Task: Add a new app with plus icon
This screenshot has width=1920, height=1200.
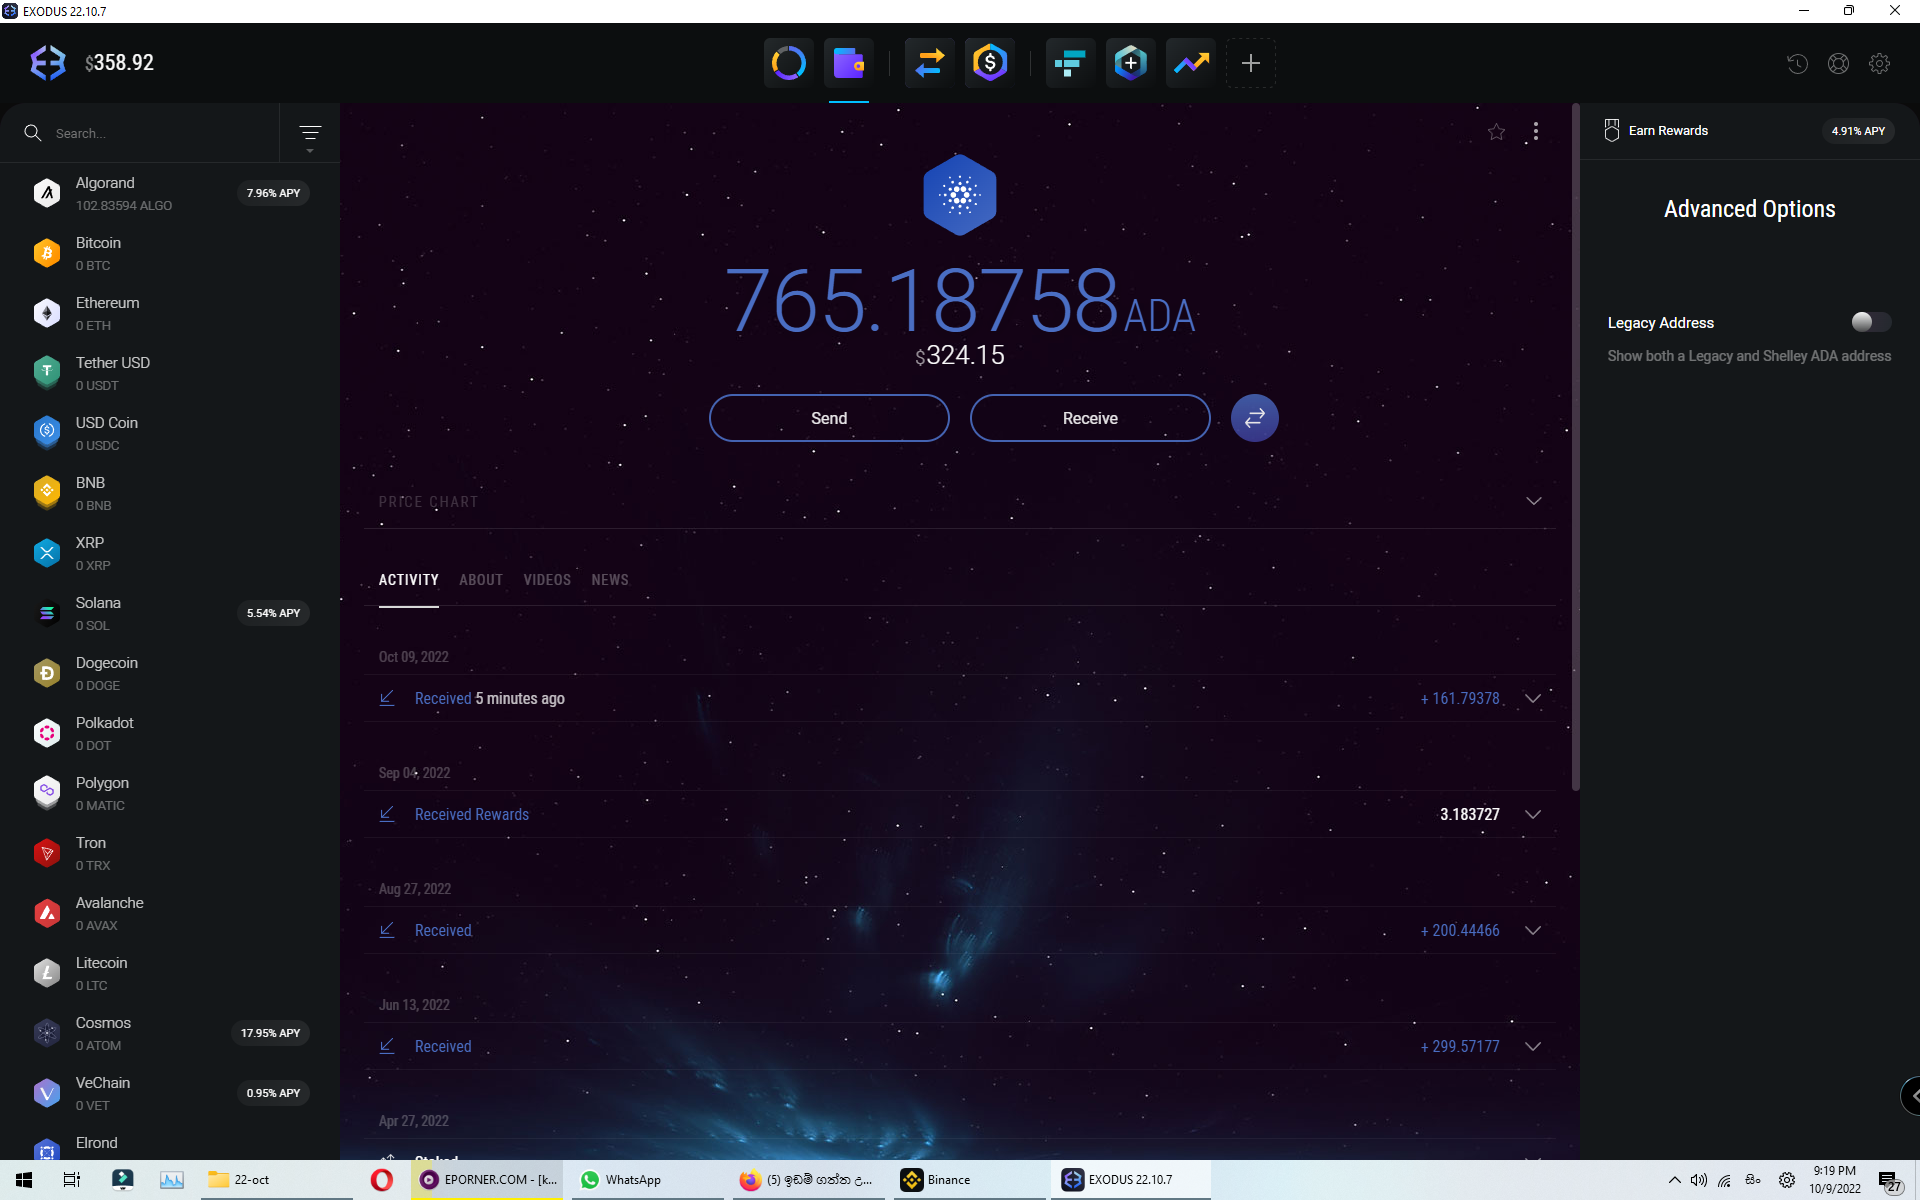Action: pos(1251,63)
